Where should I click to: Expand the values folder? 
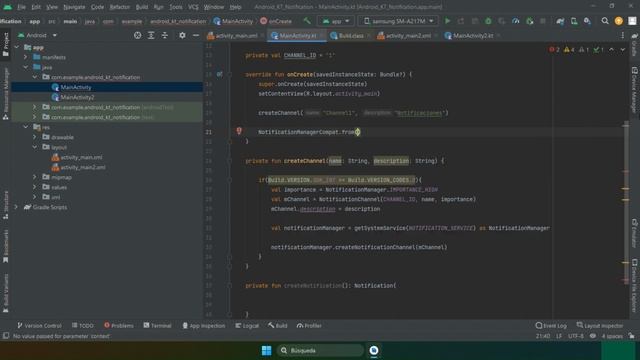(x=35, y=187)
